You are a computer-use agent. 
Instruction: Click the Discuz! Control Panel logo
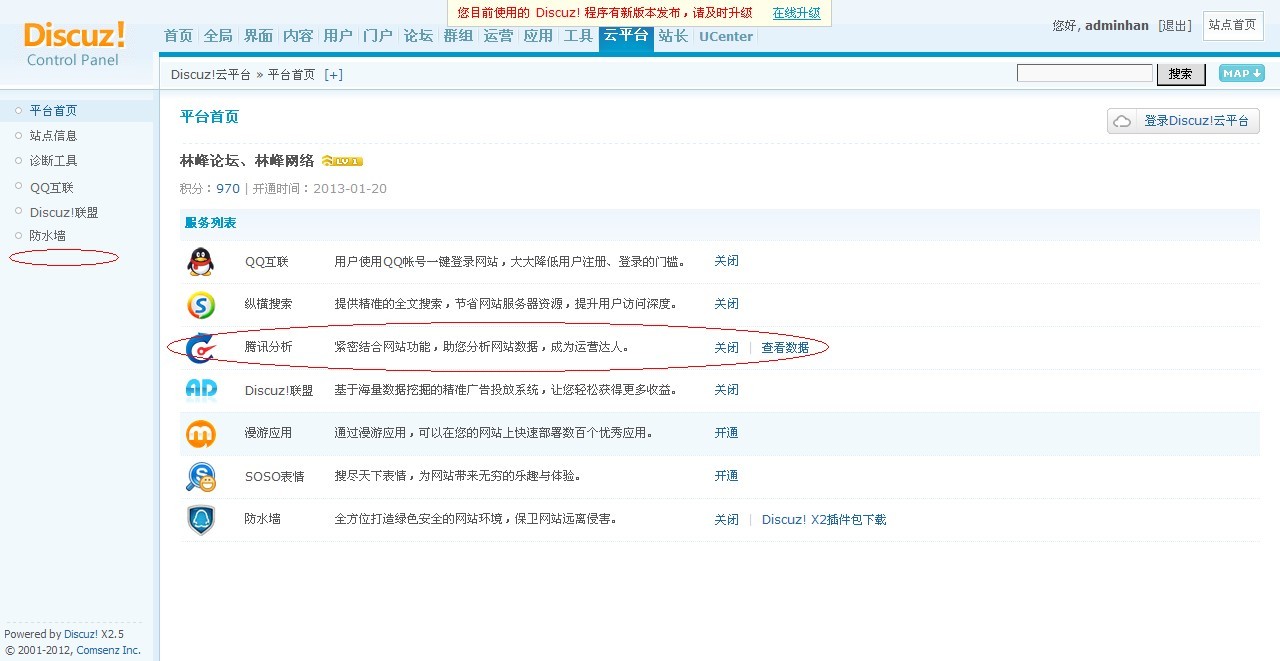pyautogui.click(x=74, y=45)
